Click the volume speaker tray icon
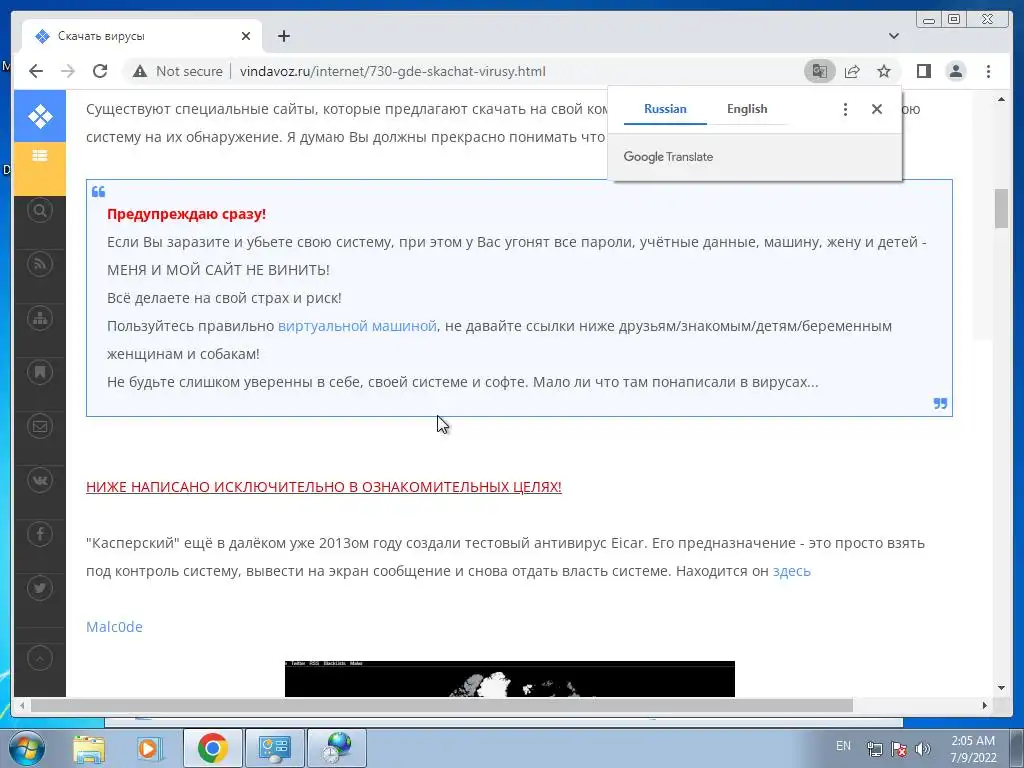Viewport: 1024px width, 768px height. [923, 748]
